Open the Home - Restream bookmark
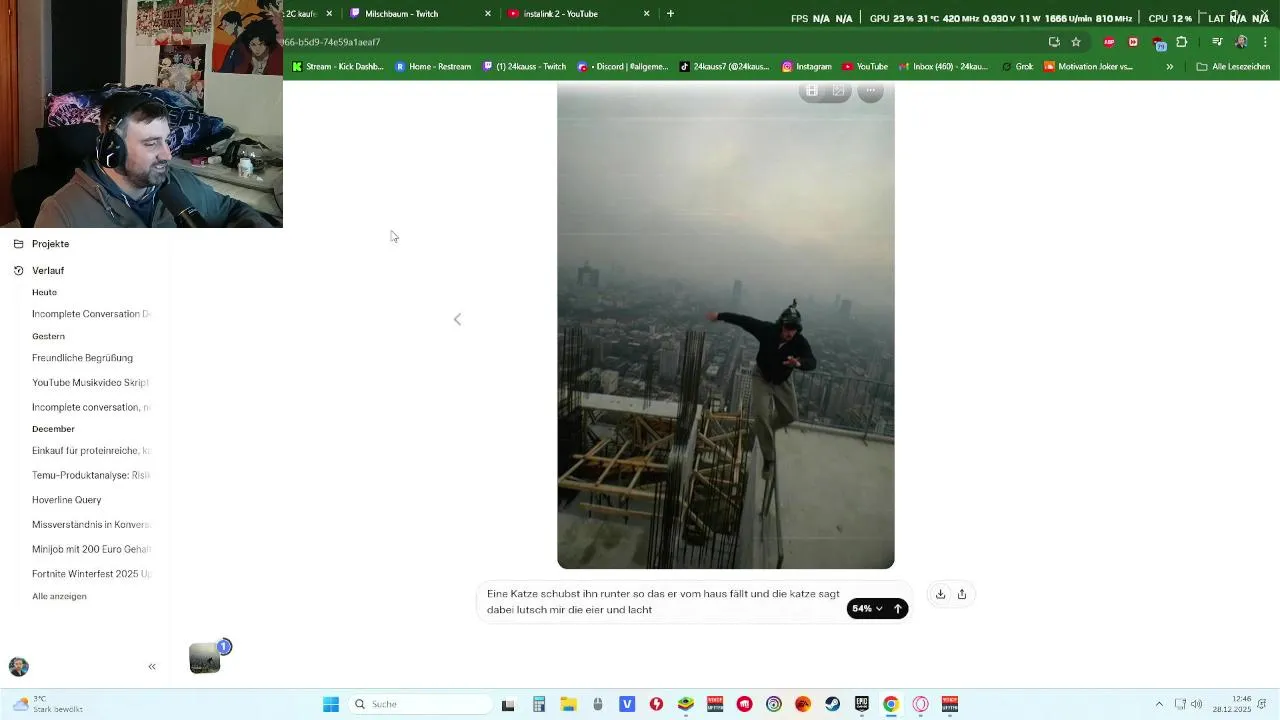 (x=433, y=67)
